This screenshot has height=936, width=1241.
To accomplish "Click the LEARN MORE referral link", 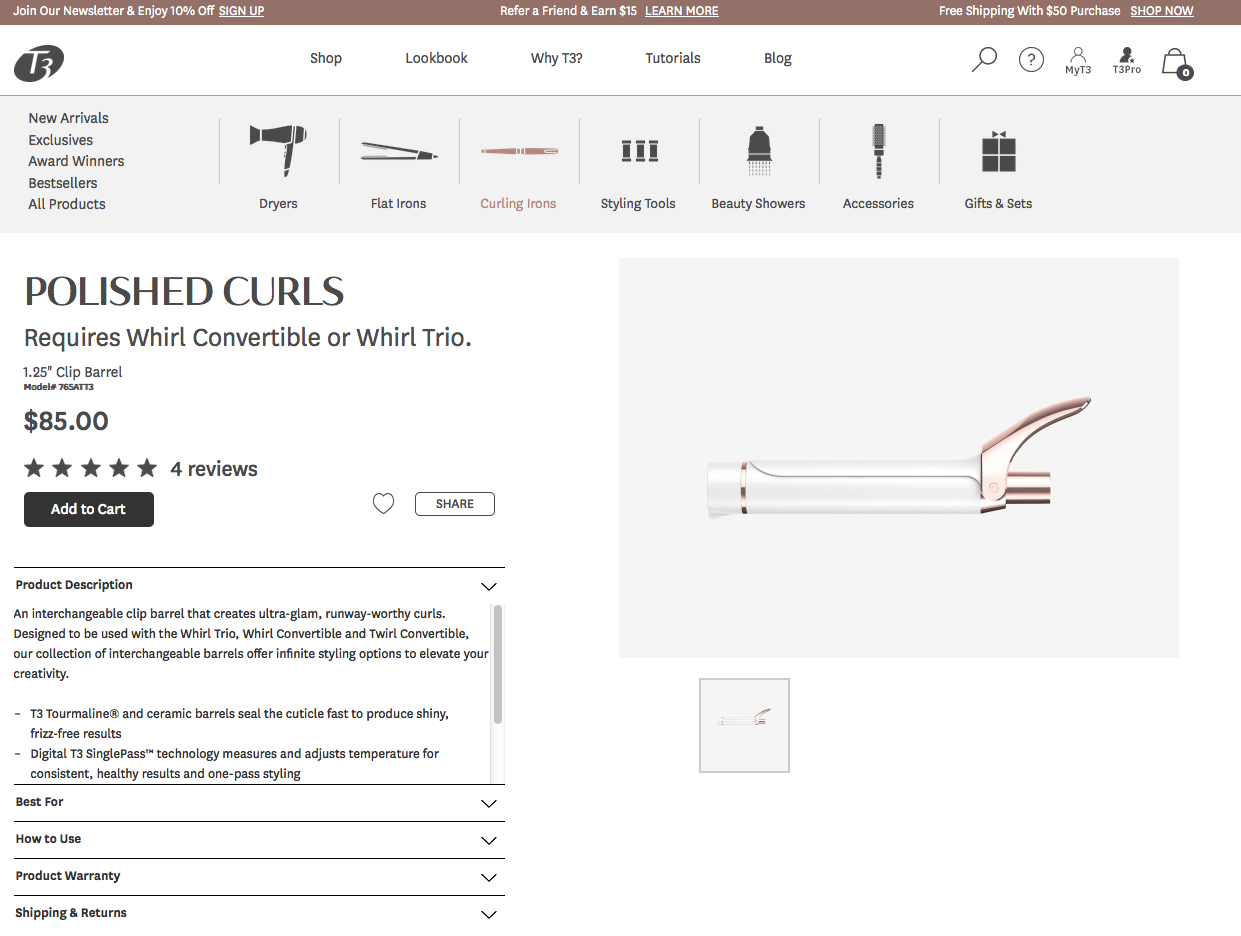I will pyautogui.click(x=682, y=11).
